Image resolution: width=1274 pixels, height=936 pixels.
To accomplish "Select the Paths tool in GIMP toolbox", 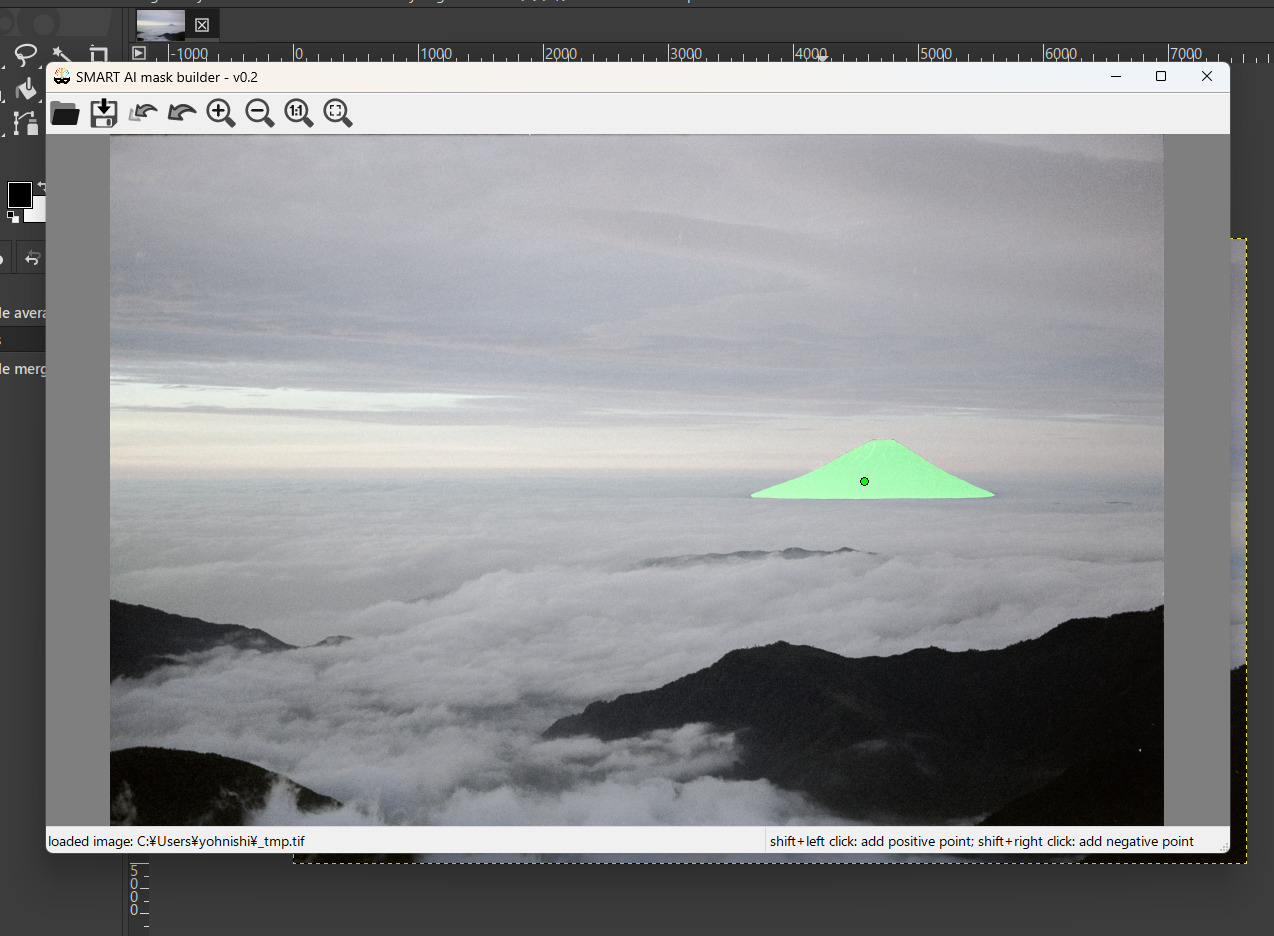I will [x=22, y=123].
